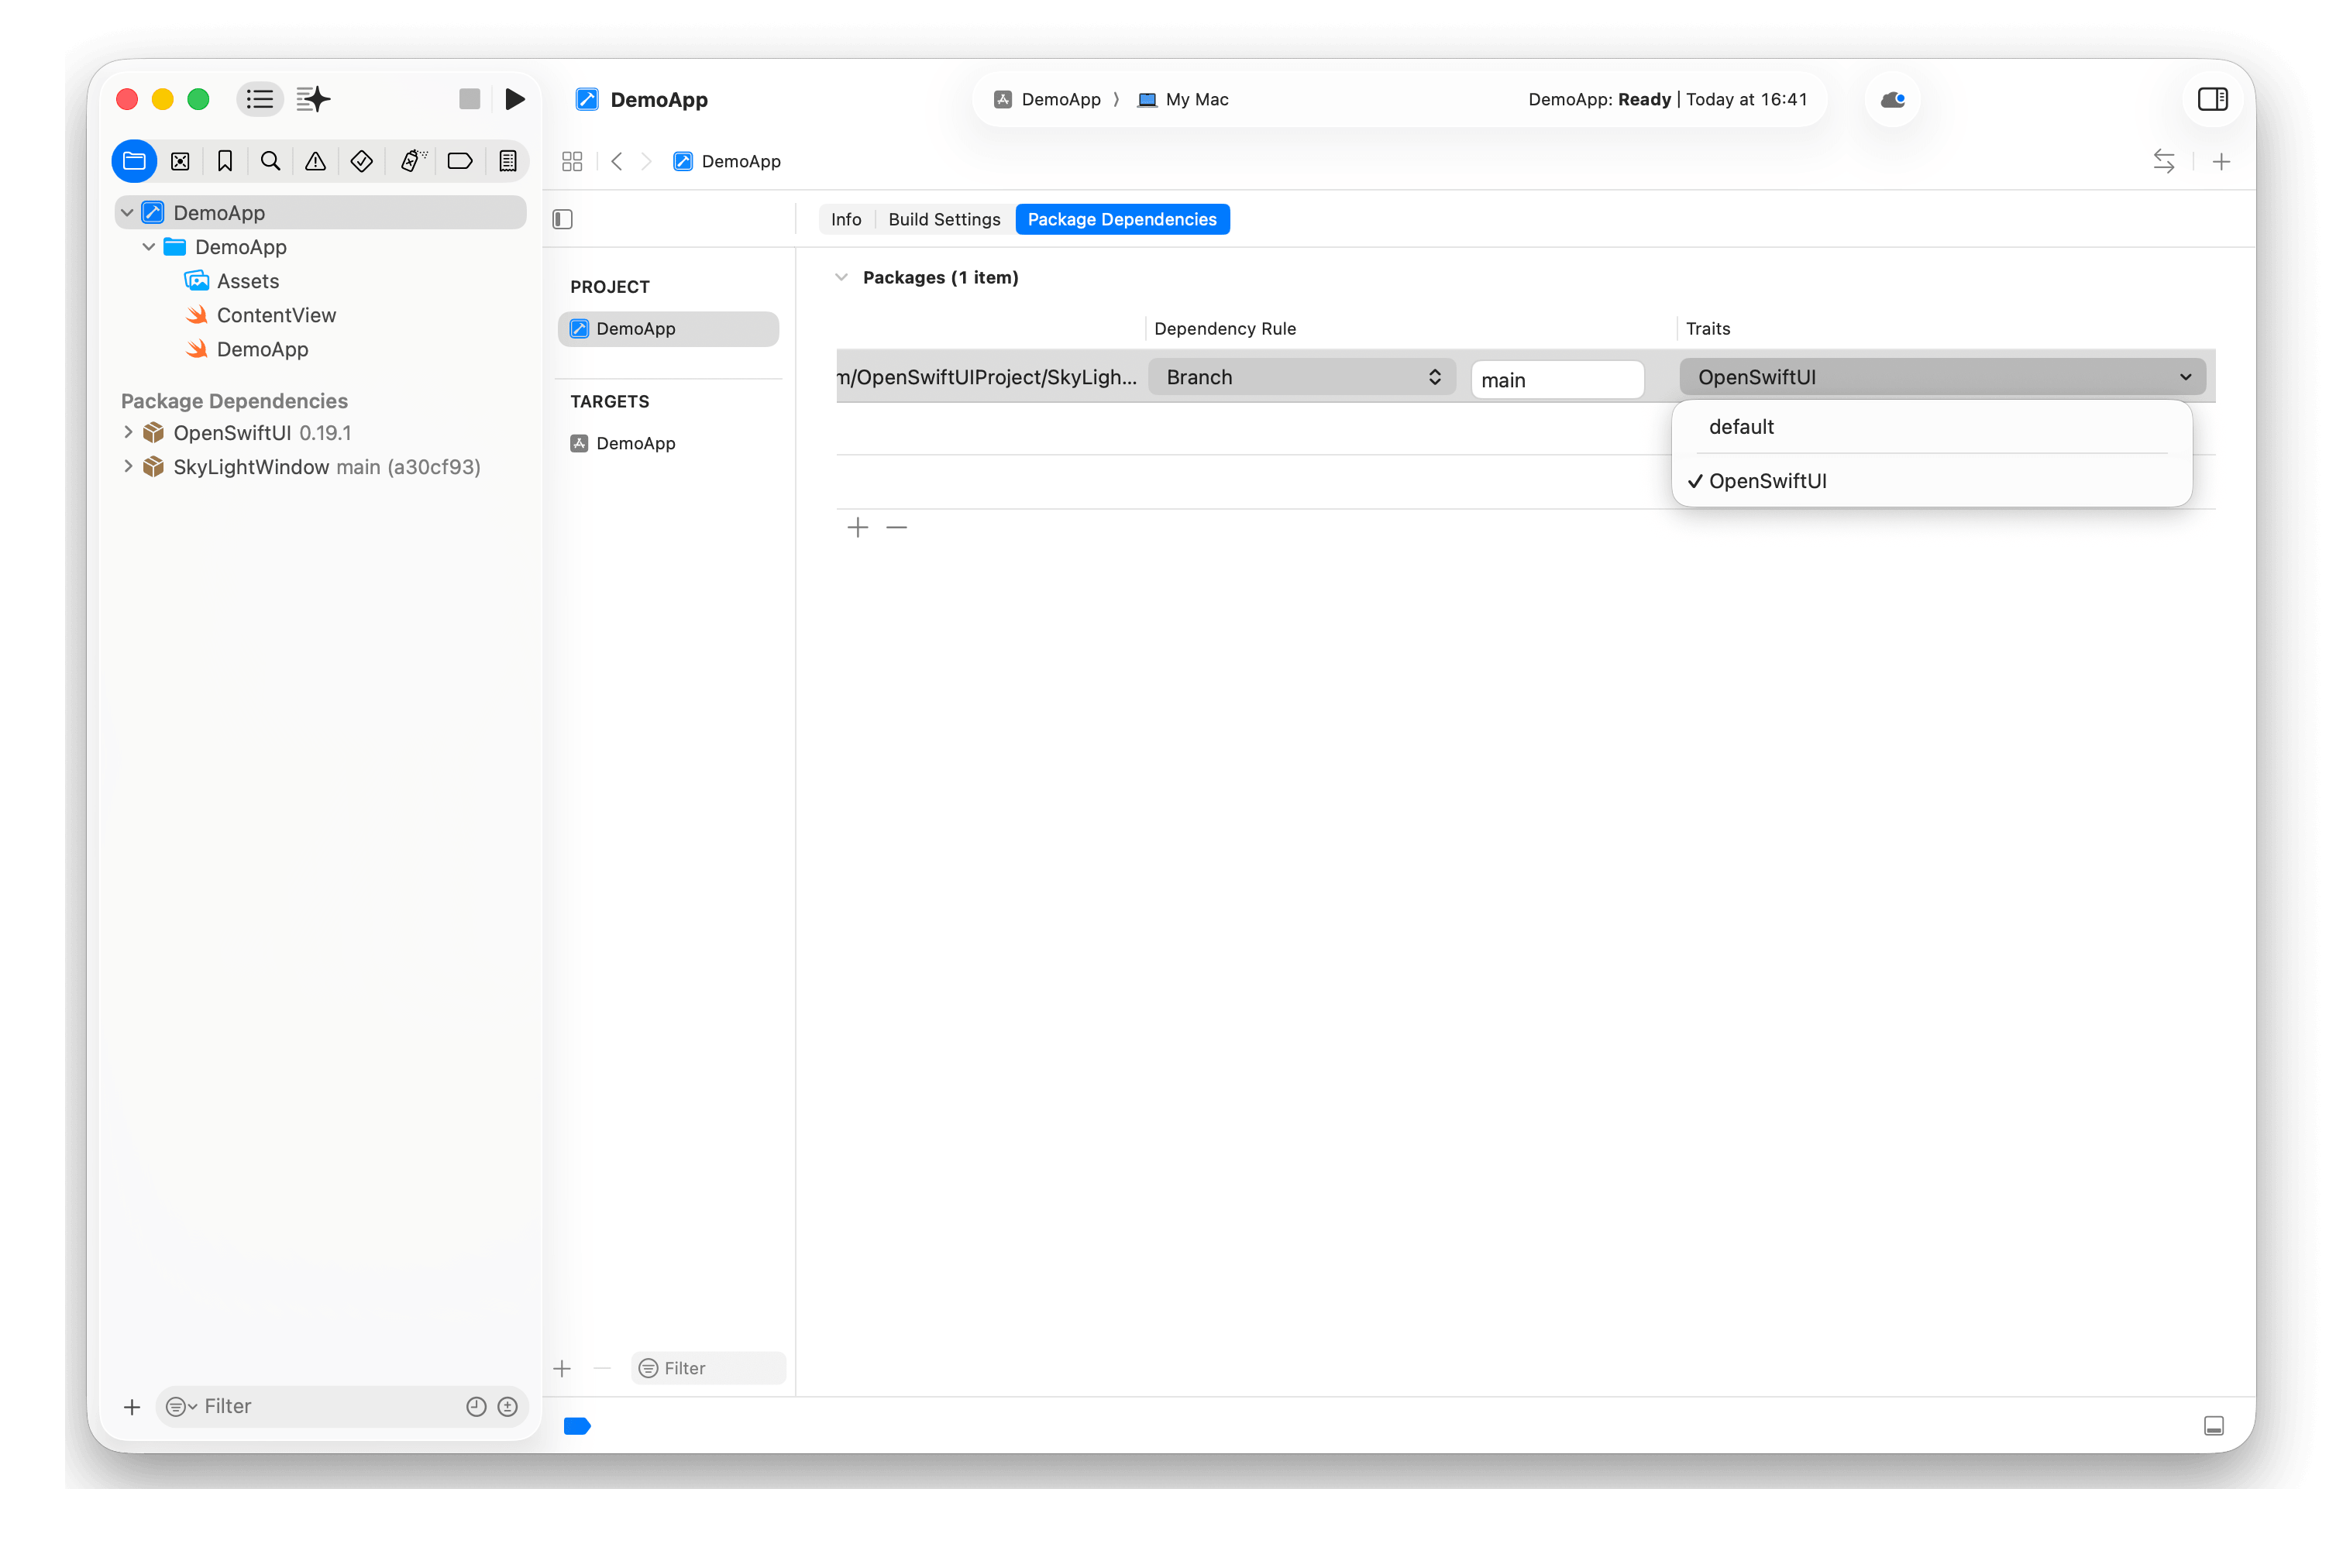Click the navigator Filter field
Screen dimensions: 2343x1568
coord(341,1406)
